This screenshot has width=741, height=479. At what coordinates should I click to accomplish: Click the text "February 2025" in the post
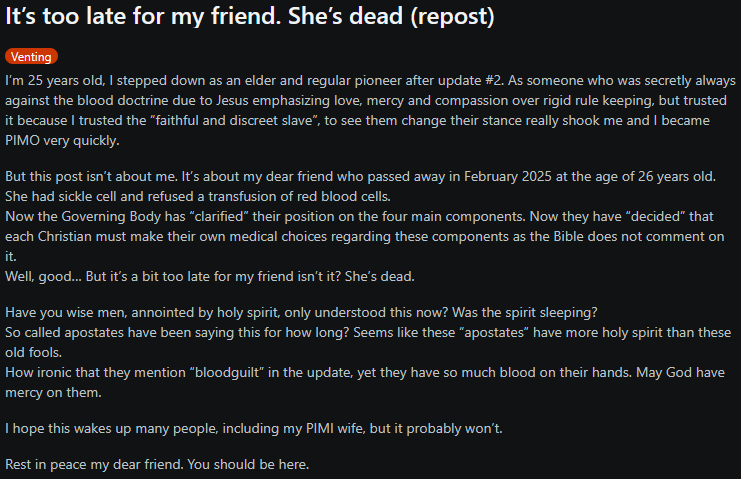[x=508, y=176]
